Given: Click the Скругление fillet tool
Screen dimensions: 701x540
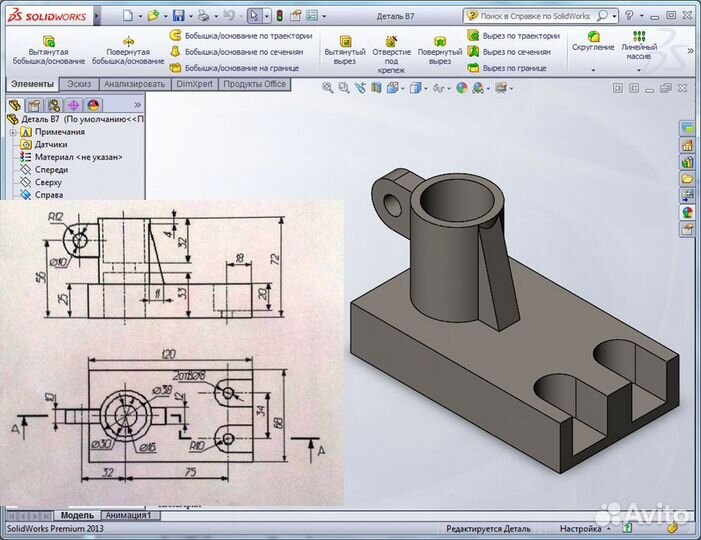Looking at the screenshot, I should click(593, 41).
